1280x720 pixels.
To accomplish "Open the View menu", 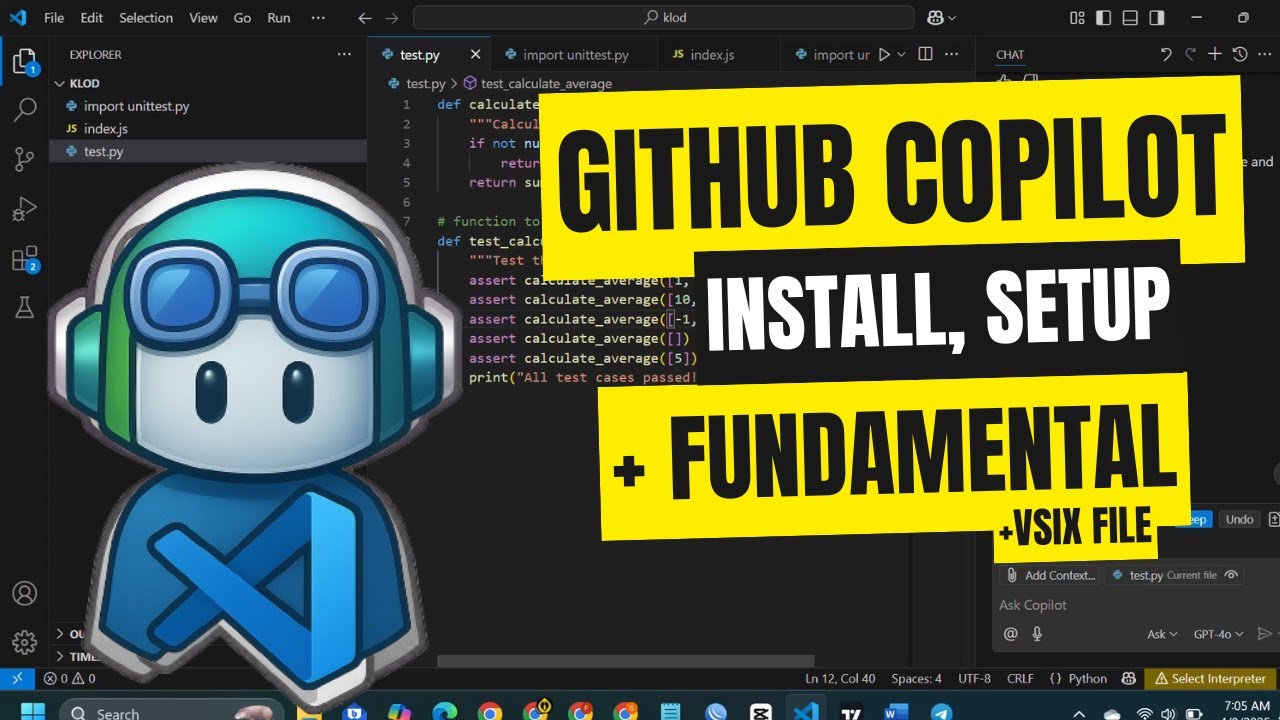I will (203, 18).
